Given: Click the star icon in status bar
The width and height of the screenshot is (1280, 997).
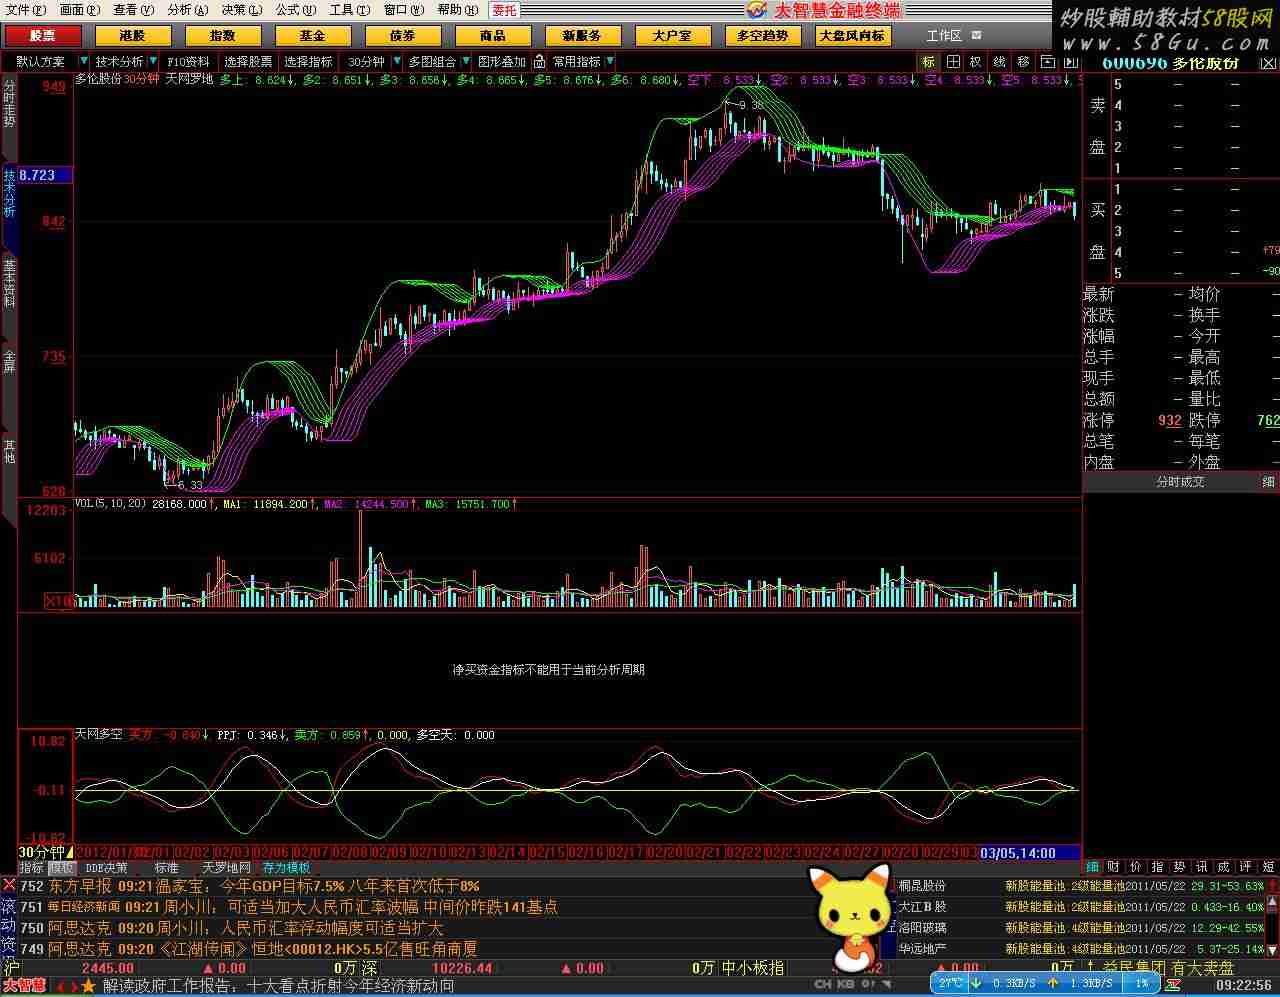Looking at the screenshot, I should click(88, 986).
